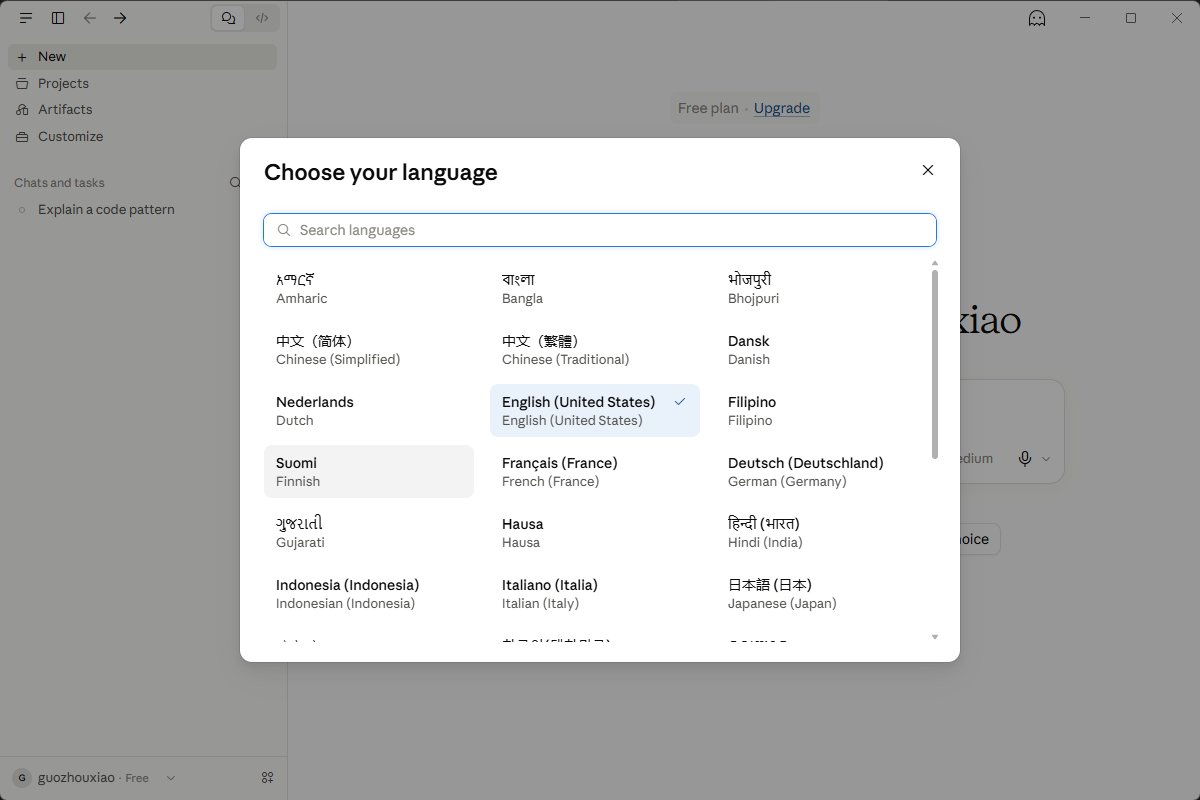The height and width of the screenshot is (800, 1200).
Task: Select Dutch language
Action: click(x=369, y=410)
